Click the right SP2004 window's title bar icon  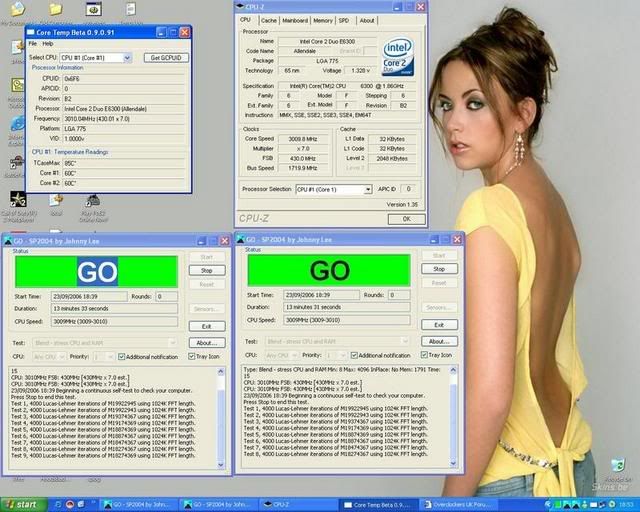pyautogui.click(x=241, y=239)
